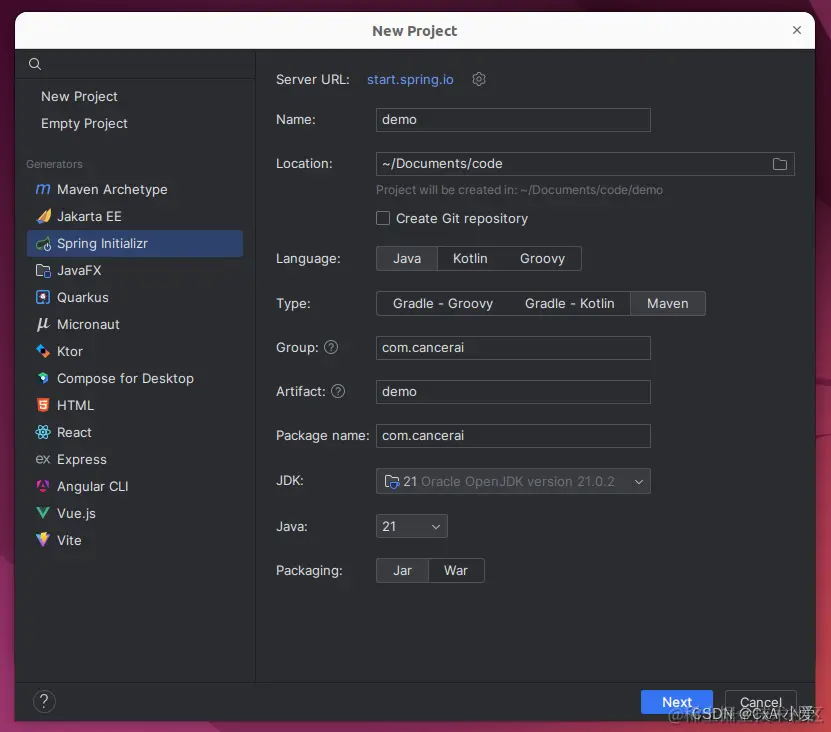Select Micronaut generator label
831x732 pixels.
tap(88, 324)
